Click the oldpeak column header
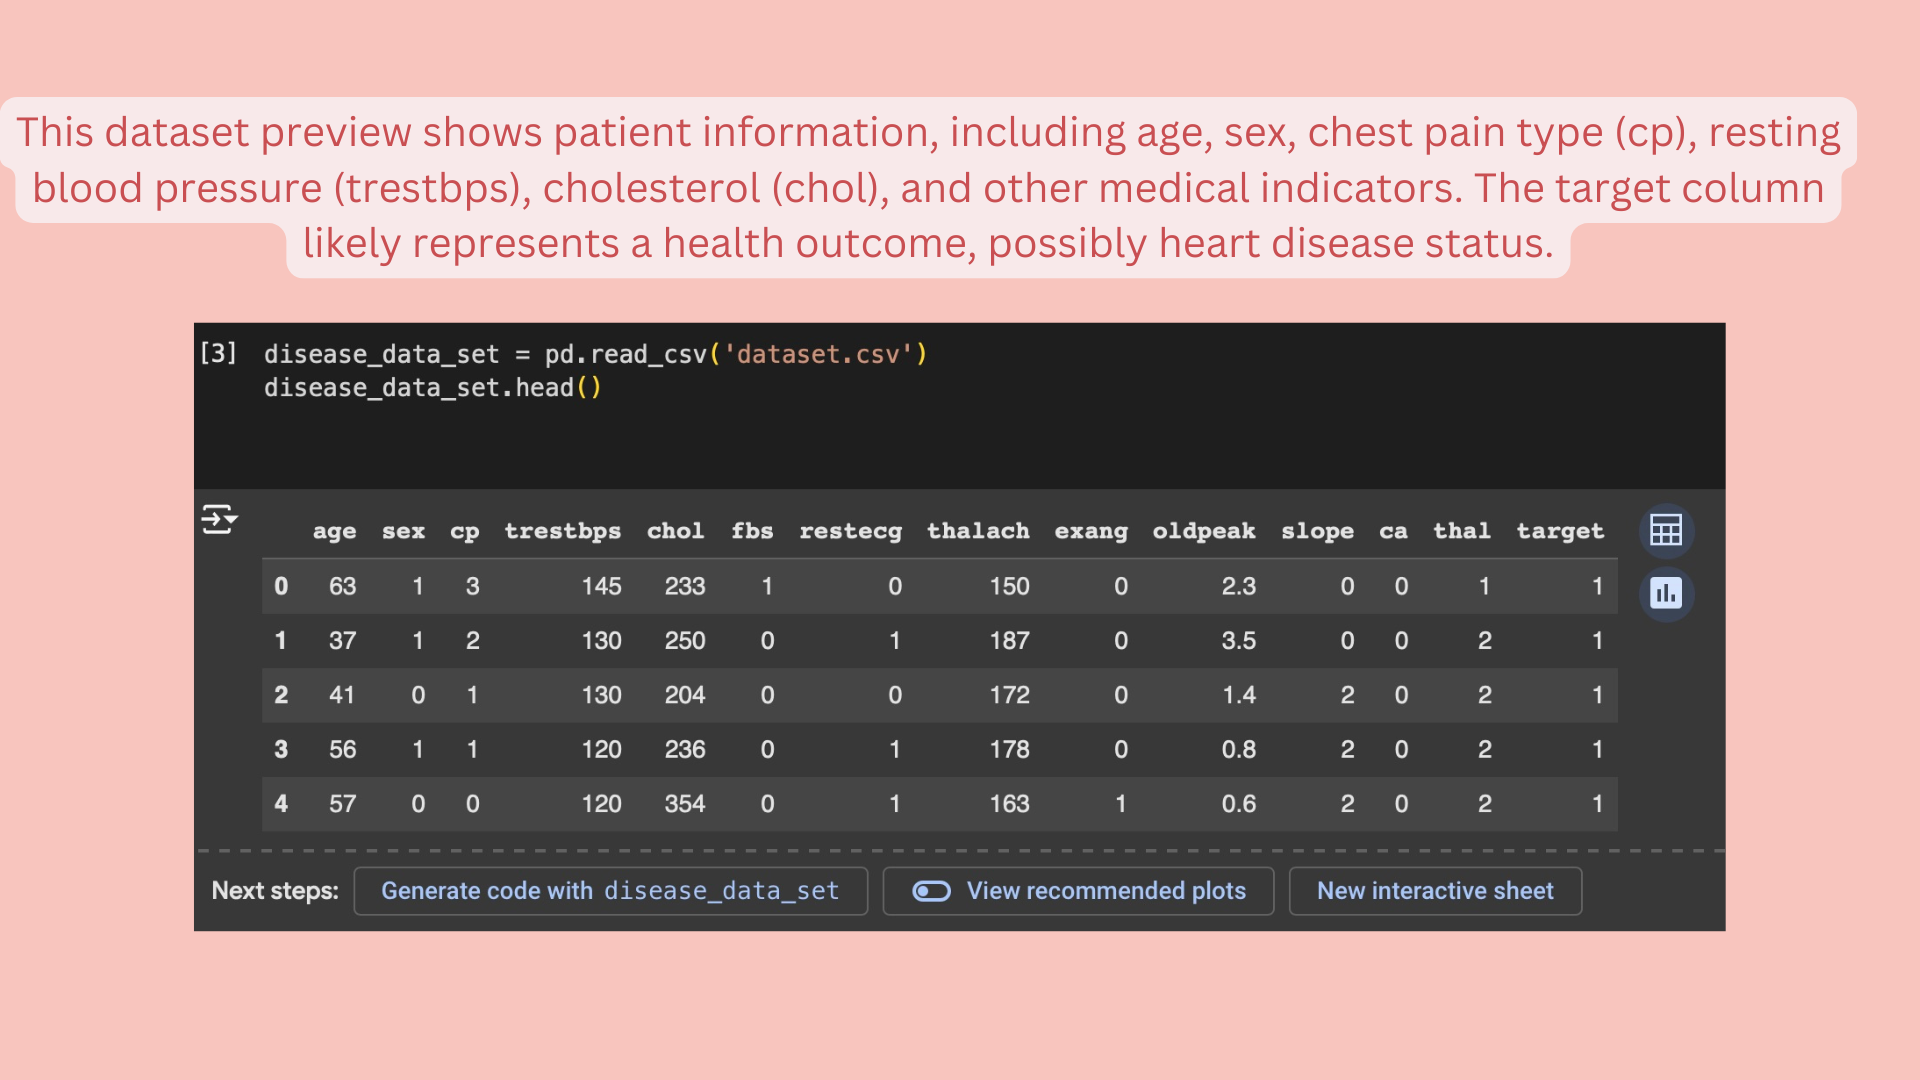Image resolution: width=1920 pixels, height=1080 pixels. point(1203,531)
